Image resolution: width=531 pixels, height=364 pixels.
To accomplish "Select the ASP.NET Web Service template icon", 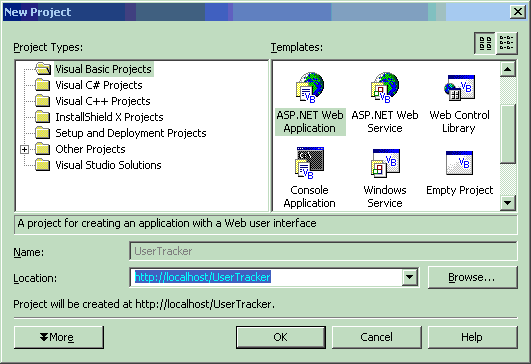I will click(x=385, y=87).
